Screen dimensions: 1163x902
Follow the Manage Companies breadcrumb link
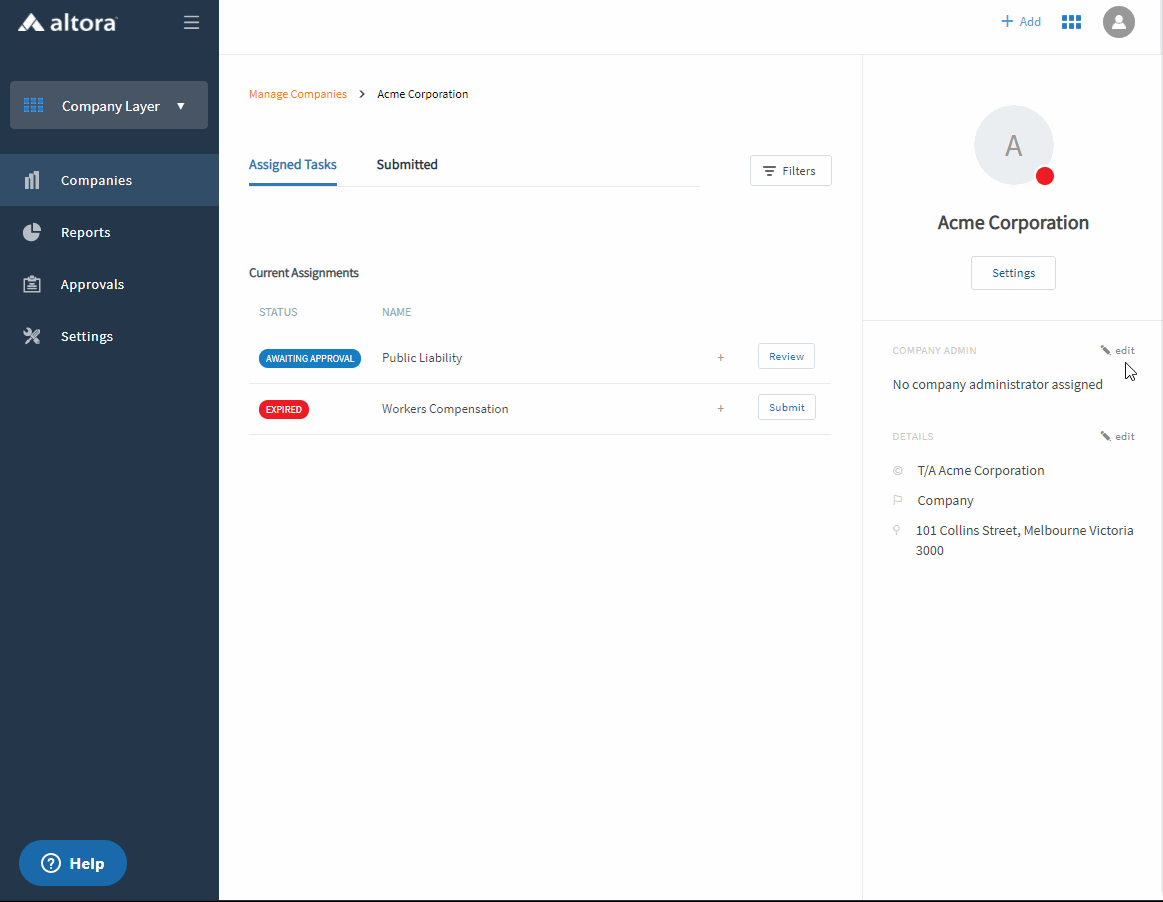point(297,94)
